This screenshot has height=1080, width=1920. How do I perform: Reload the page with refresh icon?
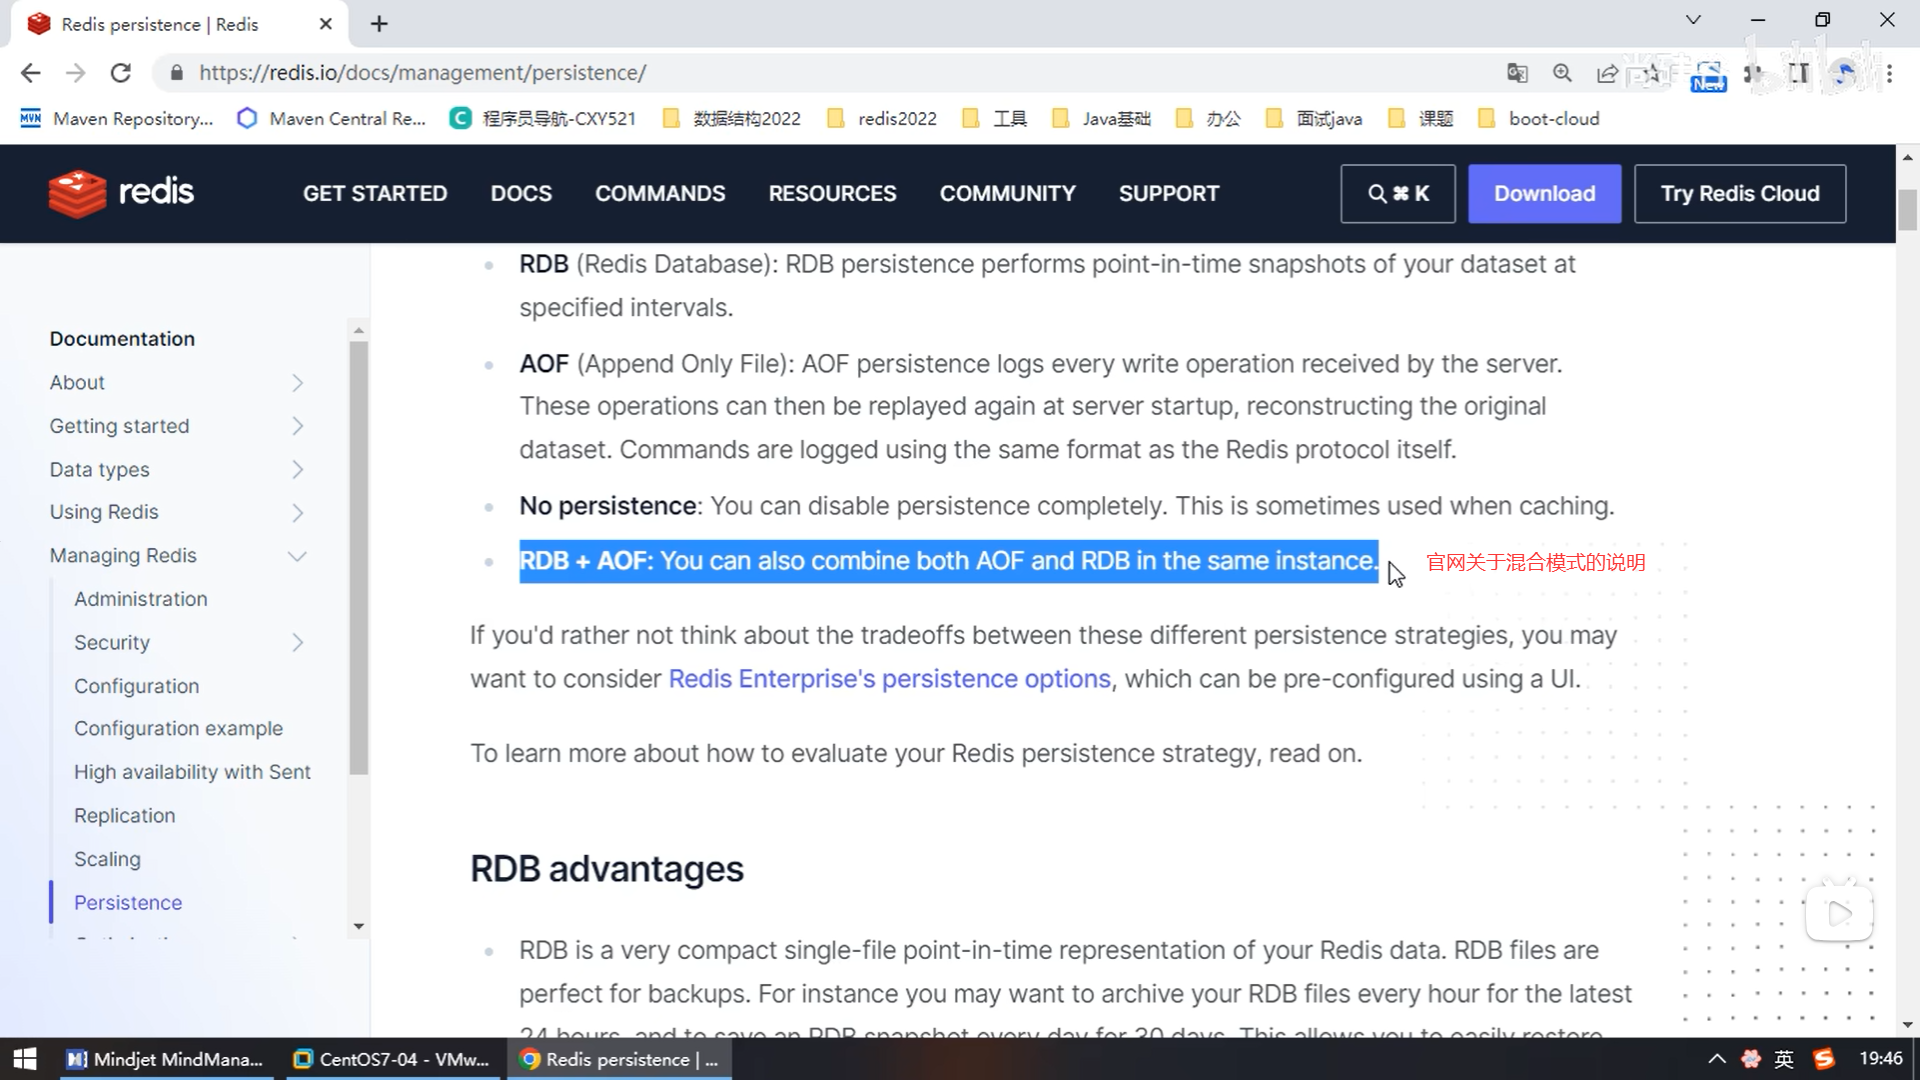121,73
